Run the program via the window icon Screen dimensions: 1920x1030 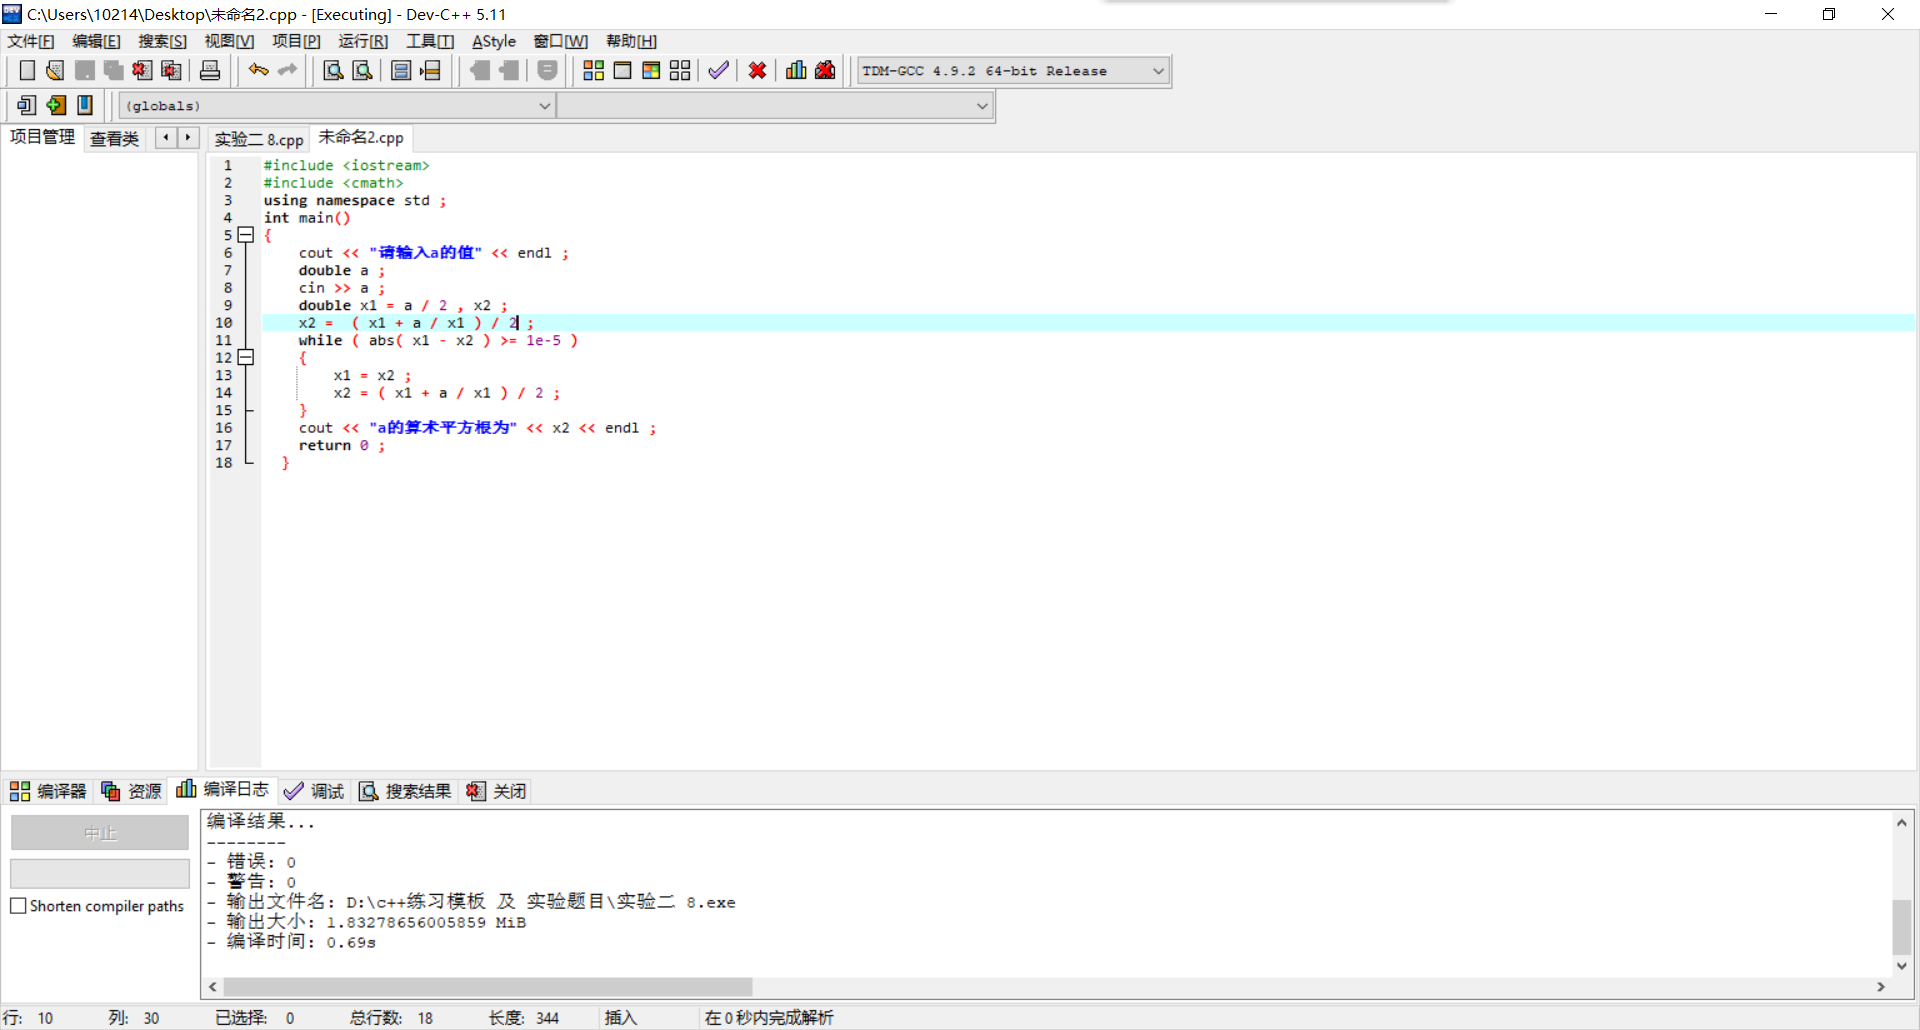[x=622, y=70]
